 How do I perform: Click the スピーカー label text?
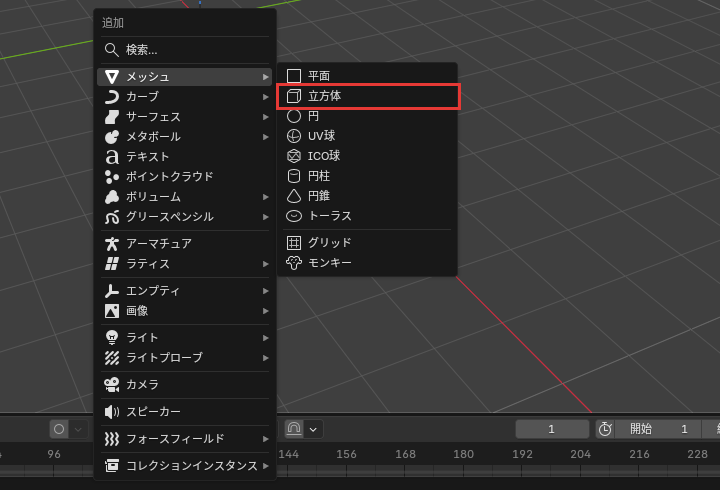[x=153, y=411]
